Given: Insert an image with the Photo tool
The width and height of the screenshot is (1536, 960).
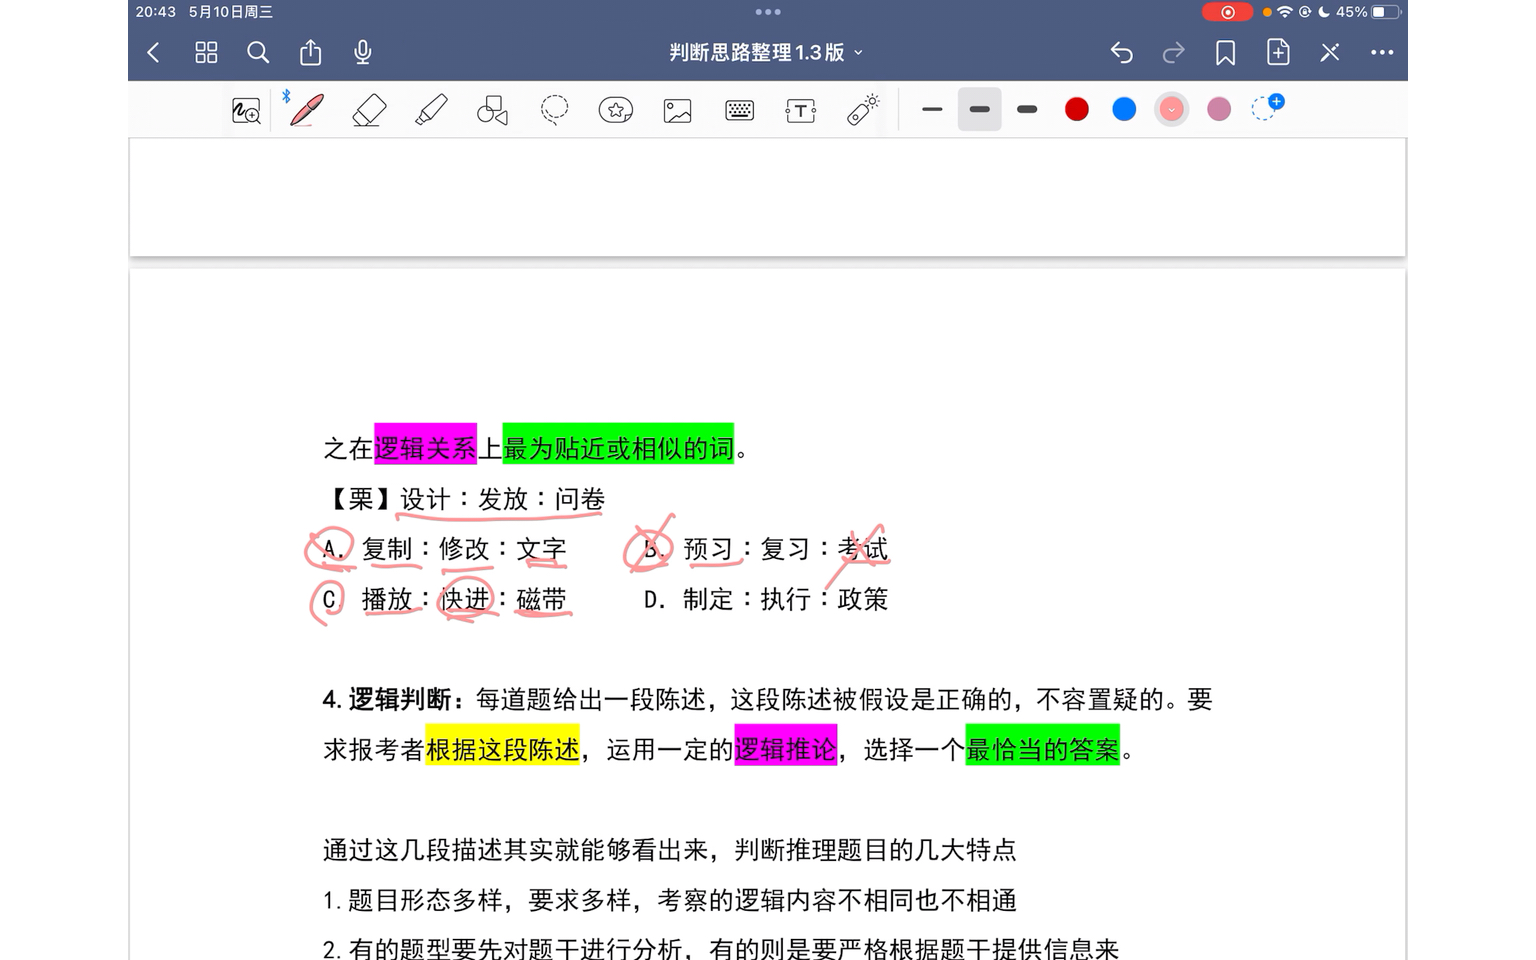Looking at the screenshot, I should coord(678,110).
